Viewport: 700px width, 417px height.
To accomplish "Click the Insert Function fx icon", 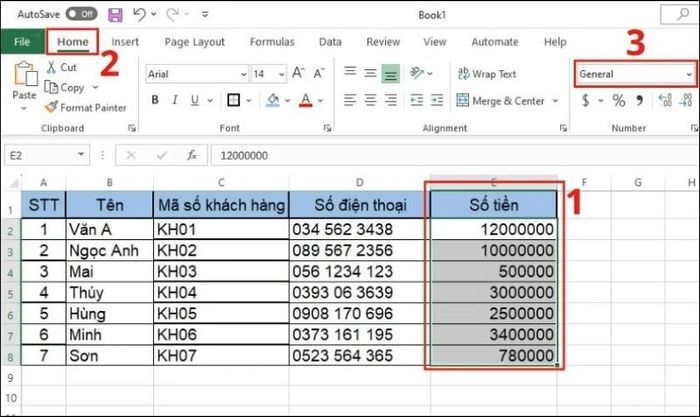I will tap(192, 155).
